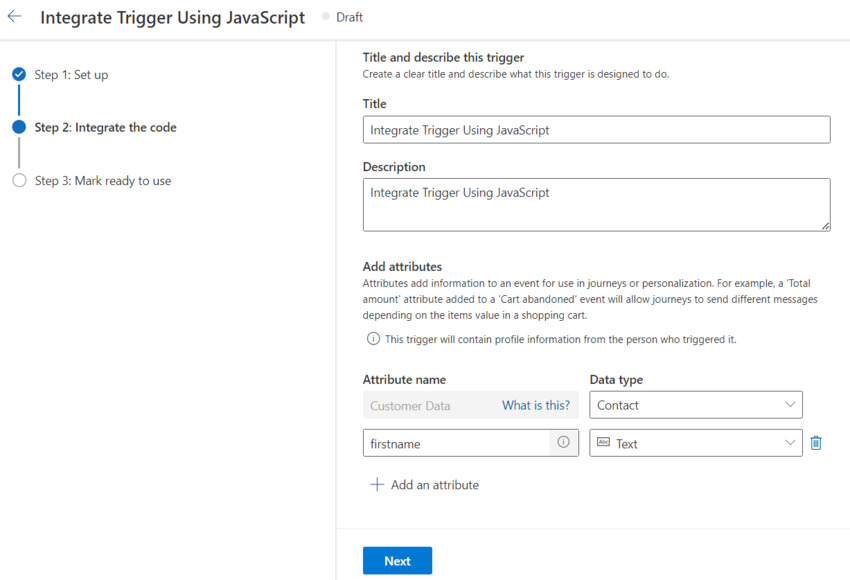Click the Text type icon in dropdown

tap(603, 443)
